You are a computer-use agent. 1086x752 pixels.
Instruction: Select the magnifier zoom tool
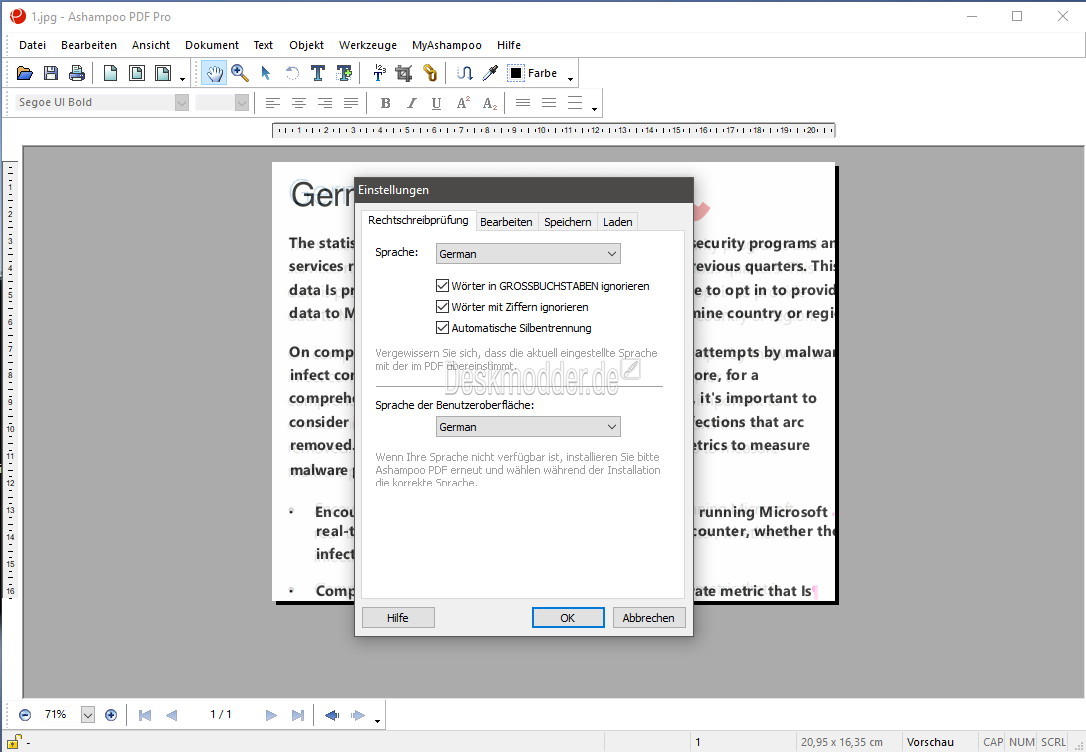(x=240, y=73)
